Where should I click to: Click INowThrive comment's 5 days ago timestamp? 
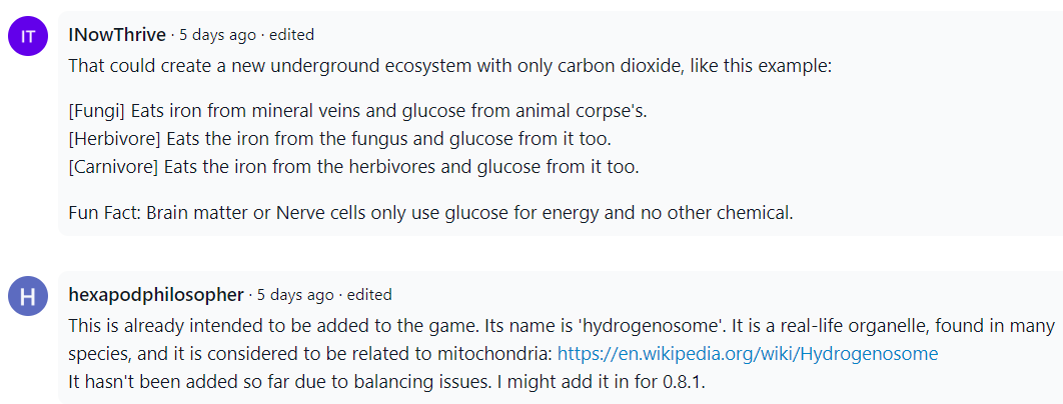pyautogui.click(x=218, y=35)
